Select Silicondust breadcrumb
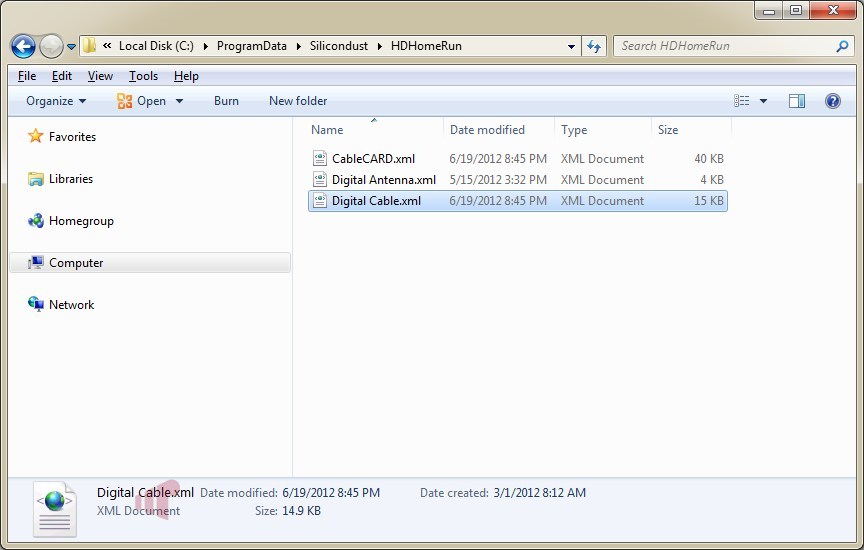This screenshot has height=550, width=864. pos(339,46)
